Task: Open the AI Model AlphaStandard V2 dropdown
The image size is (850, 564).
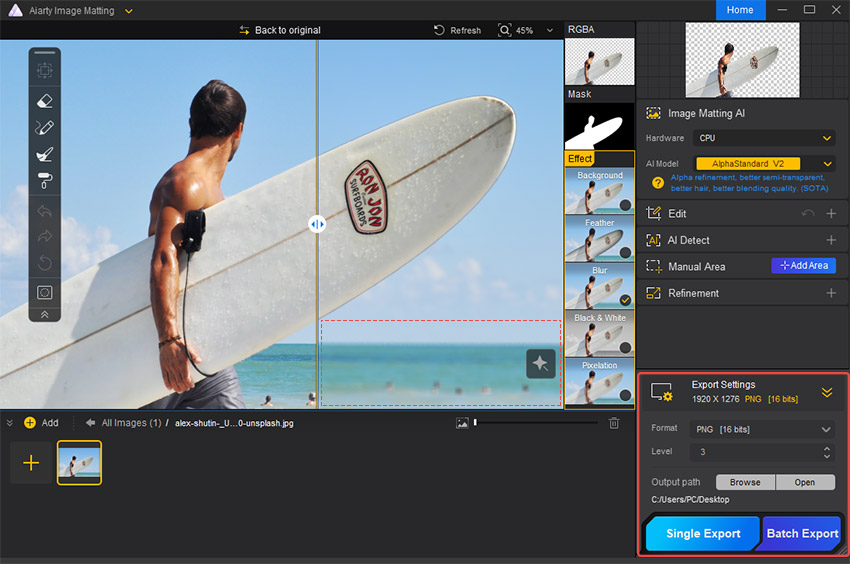Action: (764, 163)
